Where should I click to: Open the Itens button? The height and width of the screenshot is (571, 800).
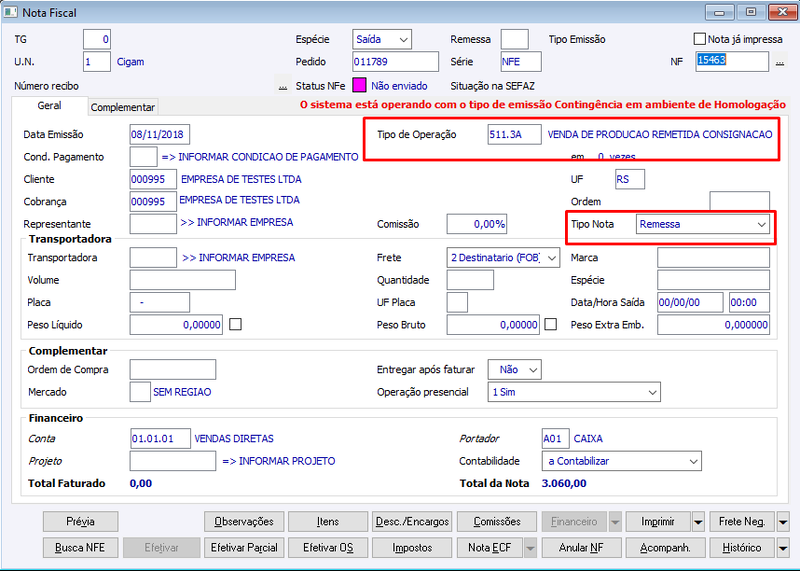click(x=328, y=522)
